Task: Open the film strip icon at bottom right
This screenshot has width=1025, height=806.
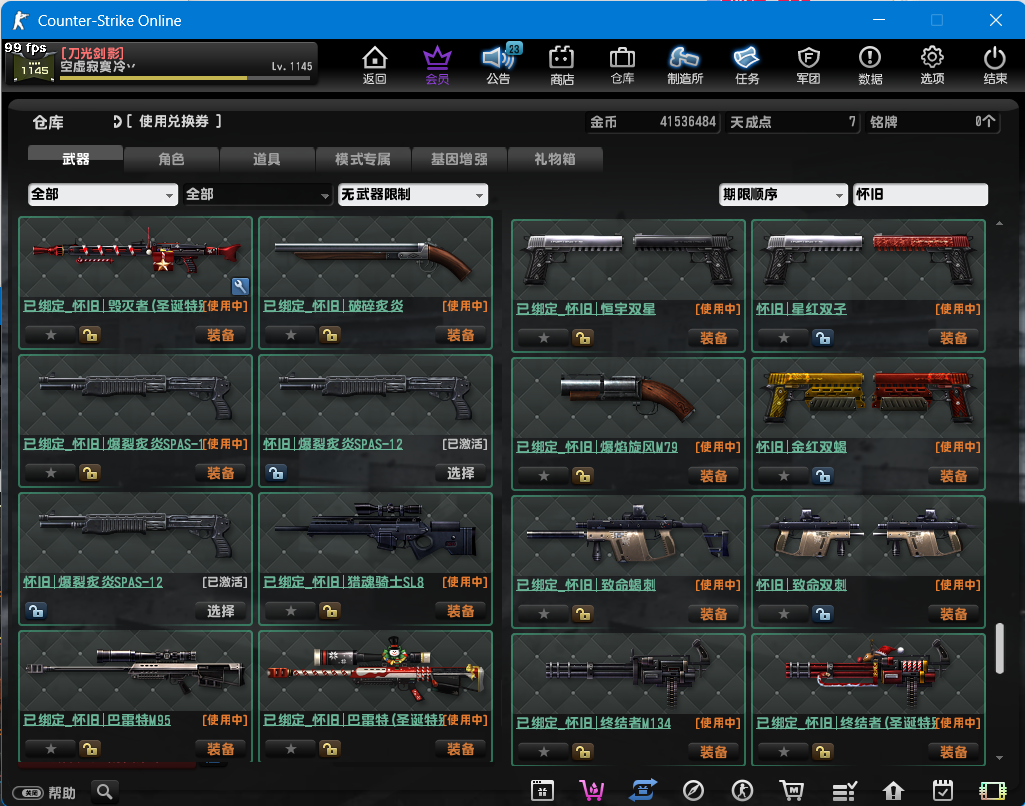Action: coord(992,791)
